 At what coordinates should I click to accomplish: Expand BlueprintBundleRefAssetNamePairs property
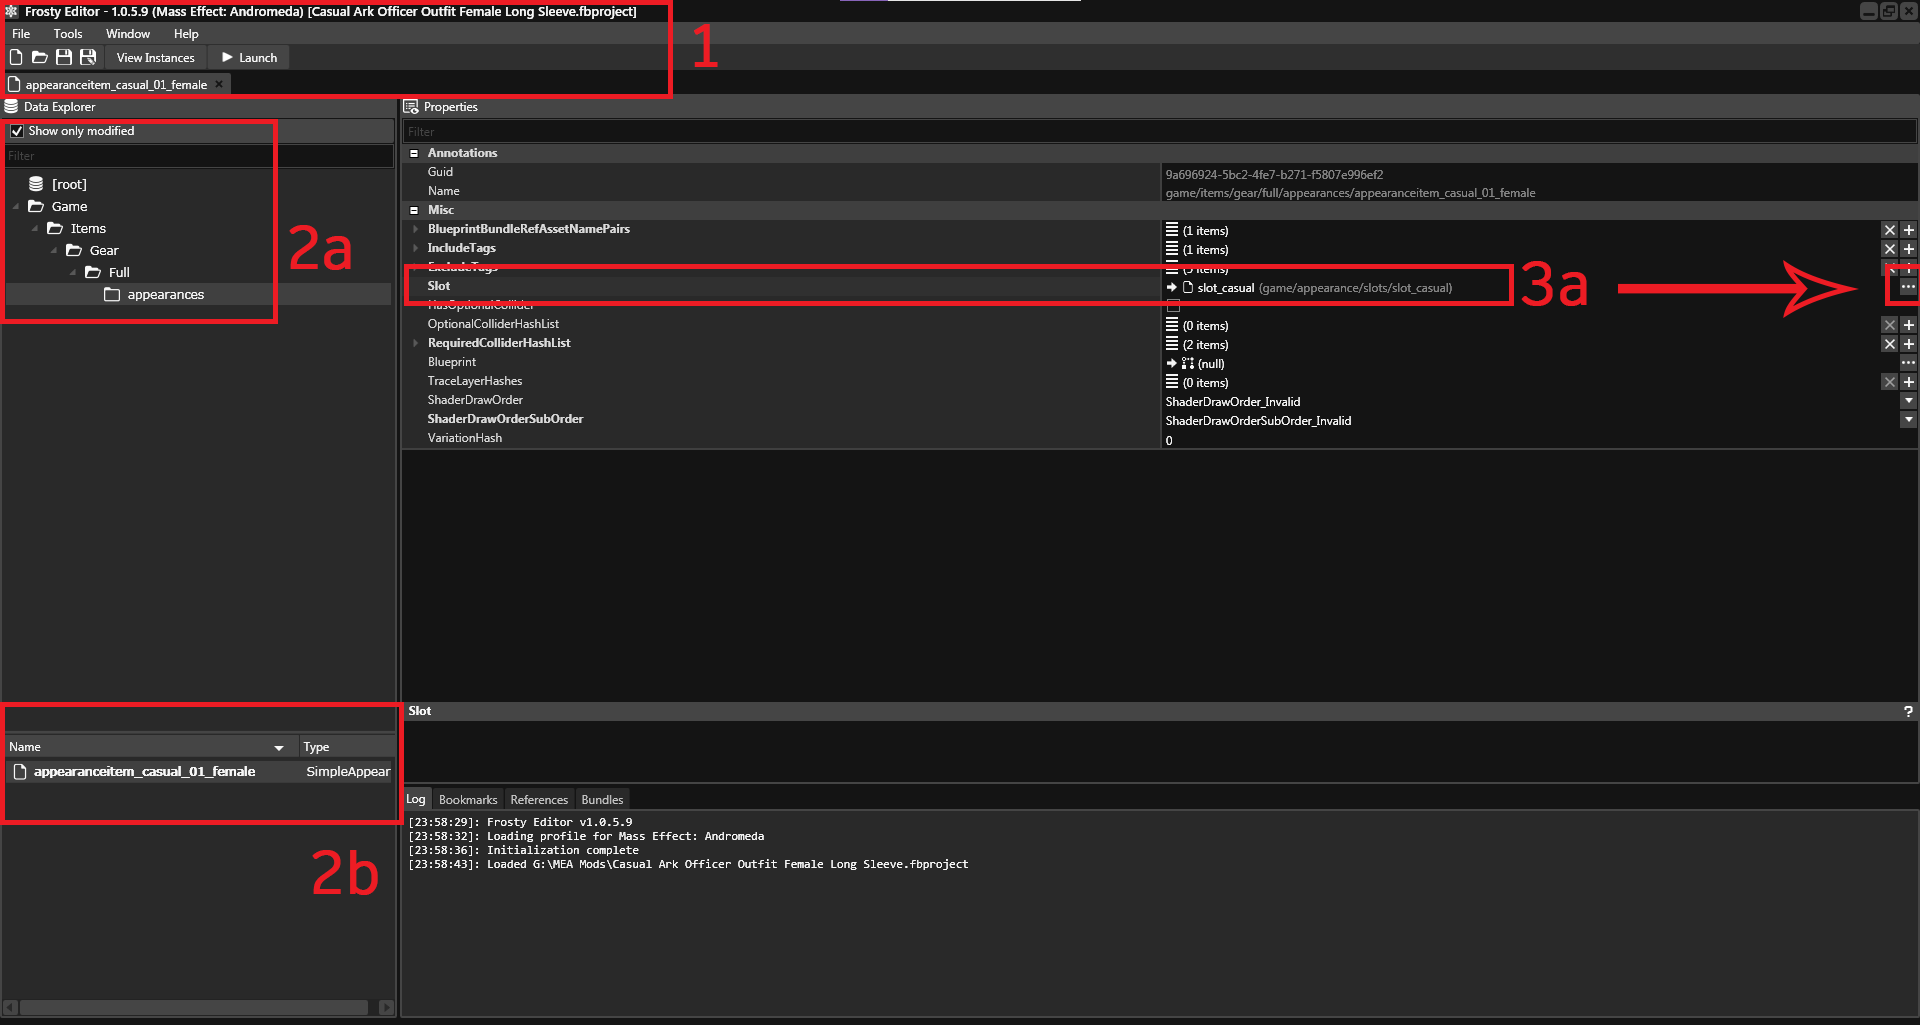tap(416, 229)
